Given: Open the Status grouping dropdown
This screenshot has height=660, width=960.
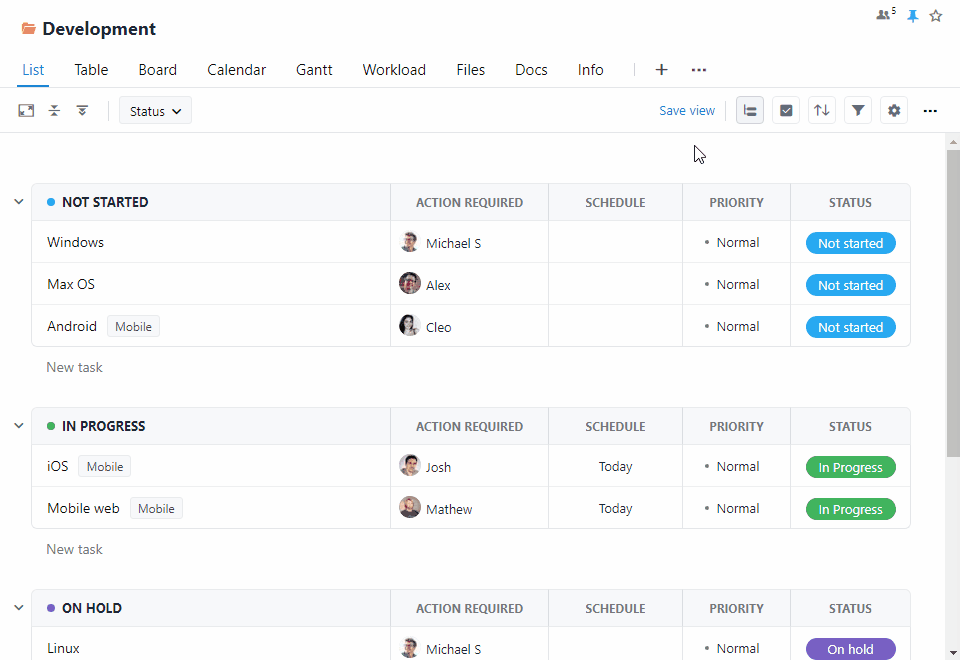Looking at the screenshot, I should pyautogui.click(x=156, y=111).
